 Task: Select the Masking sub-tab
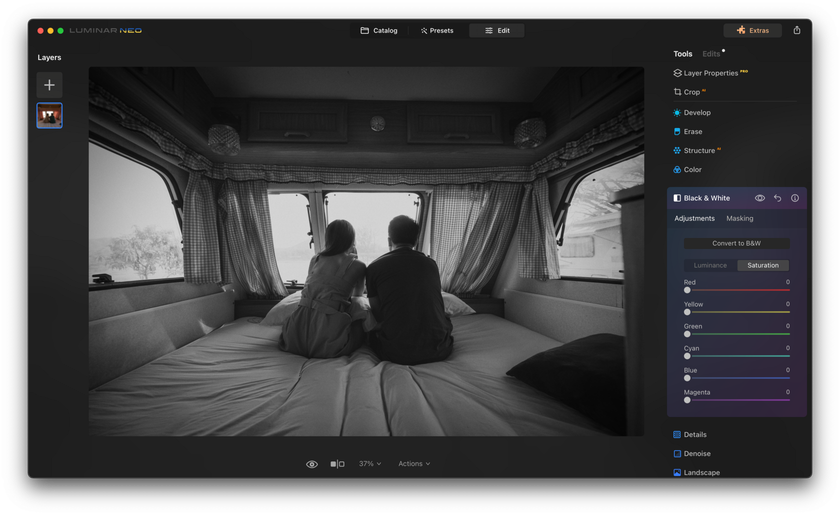tap(739, 218)
